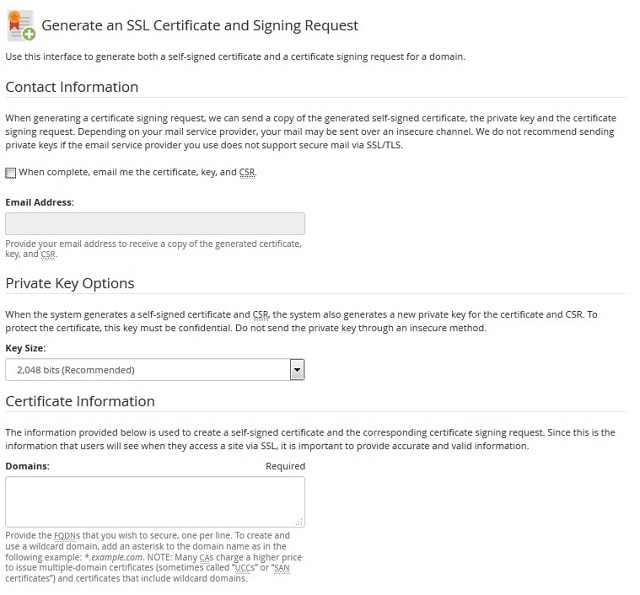Screen dimensions: 640x595
Task: Open the Key Size '2,048 bits (Recommended)' dropdown
Action: pyautogui.click(x=155, y=370)
